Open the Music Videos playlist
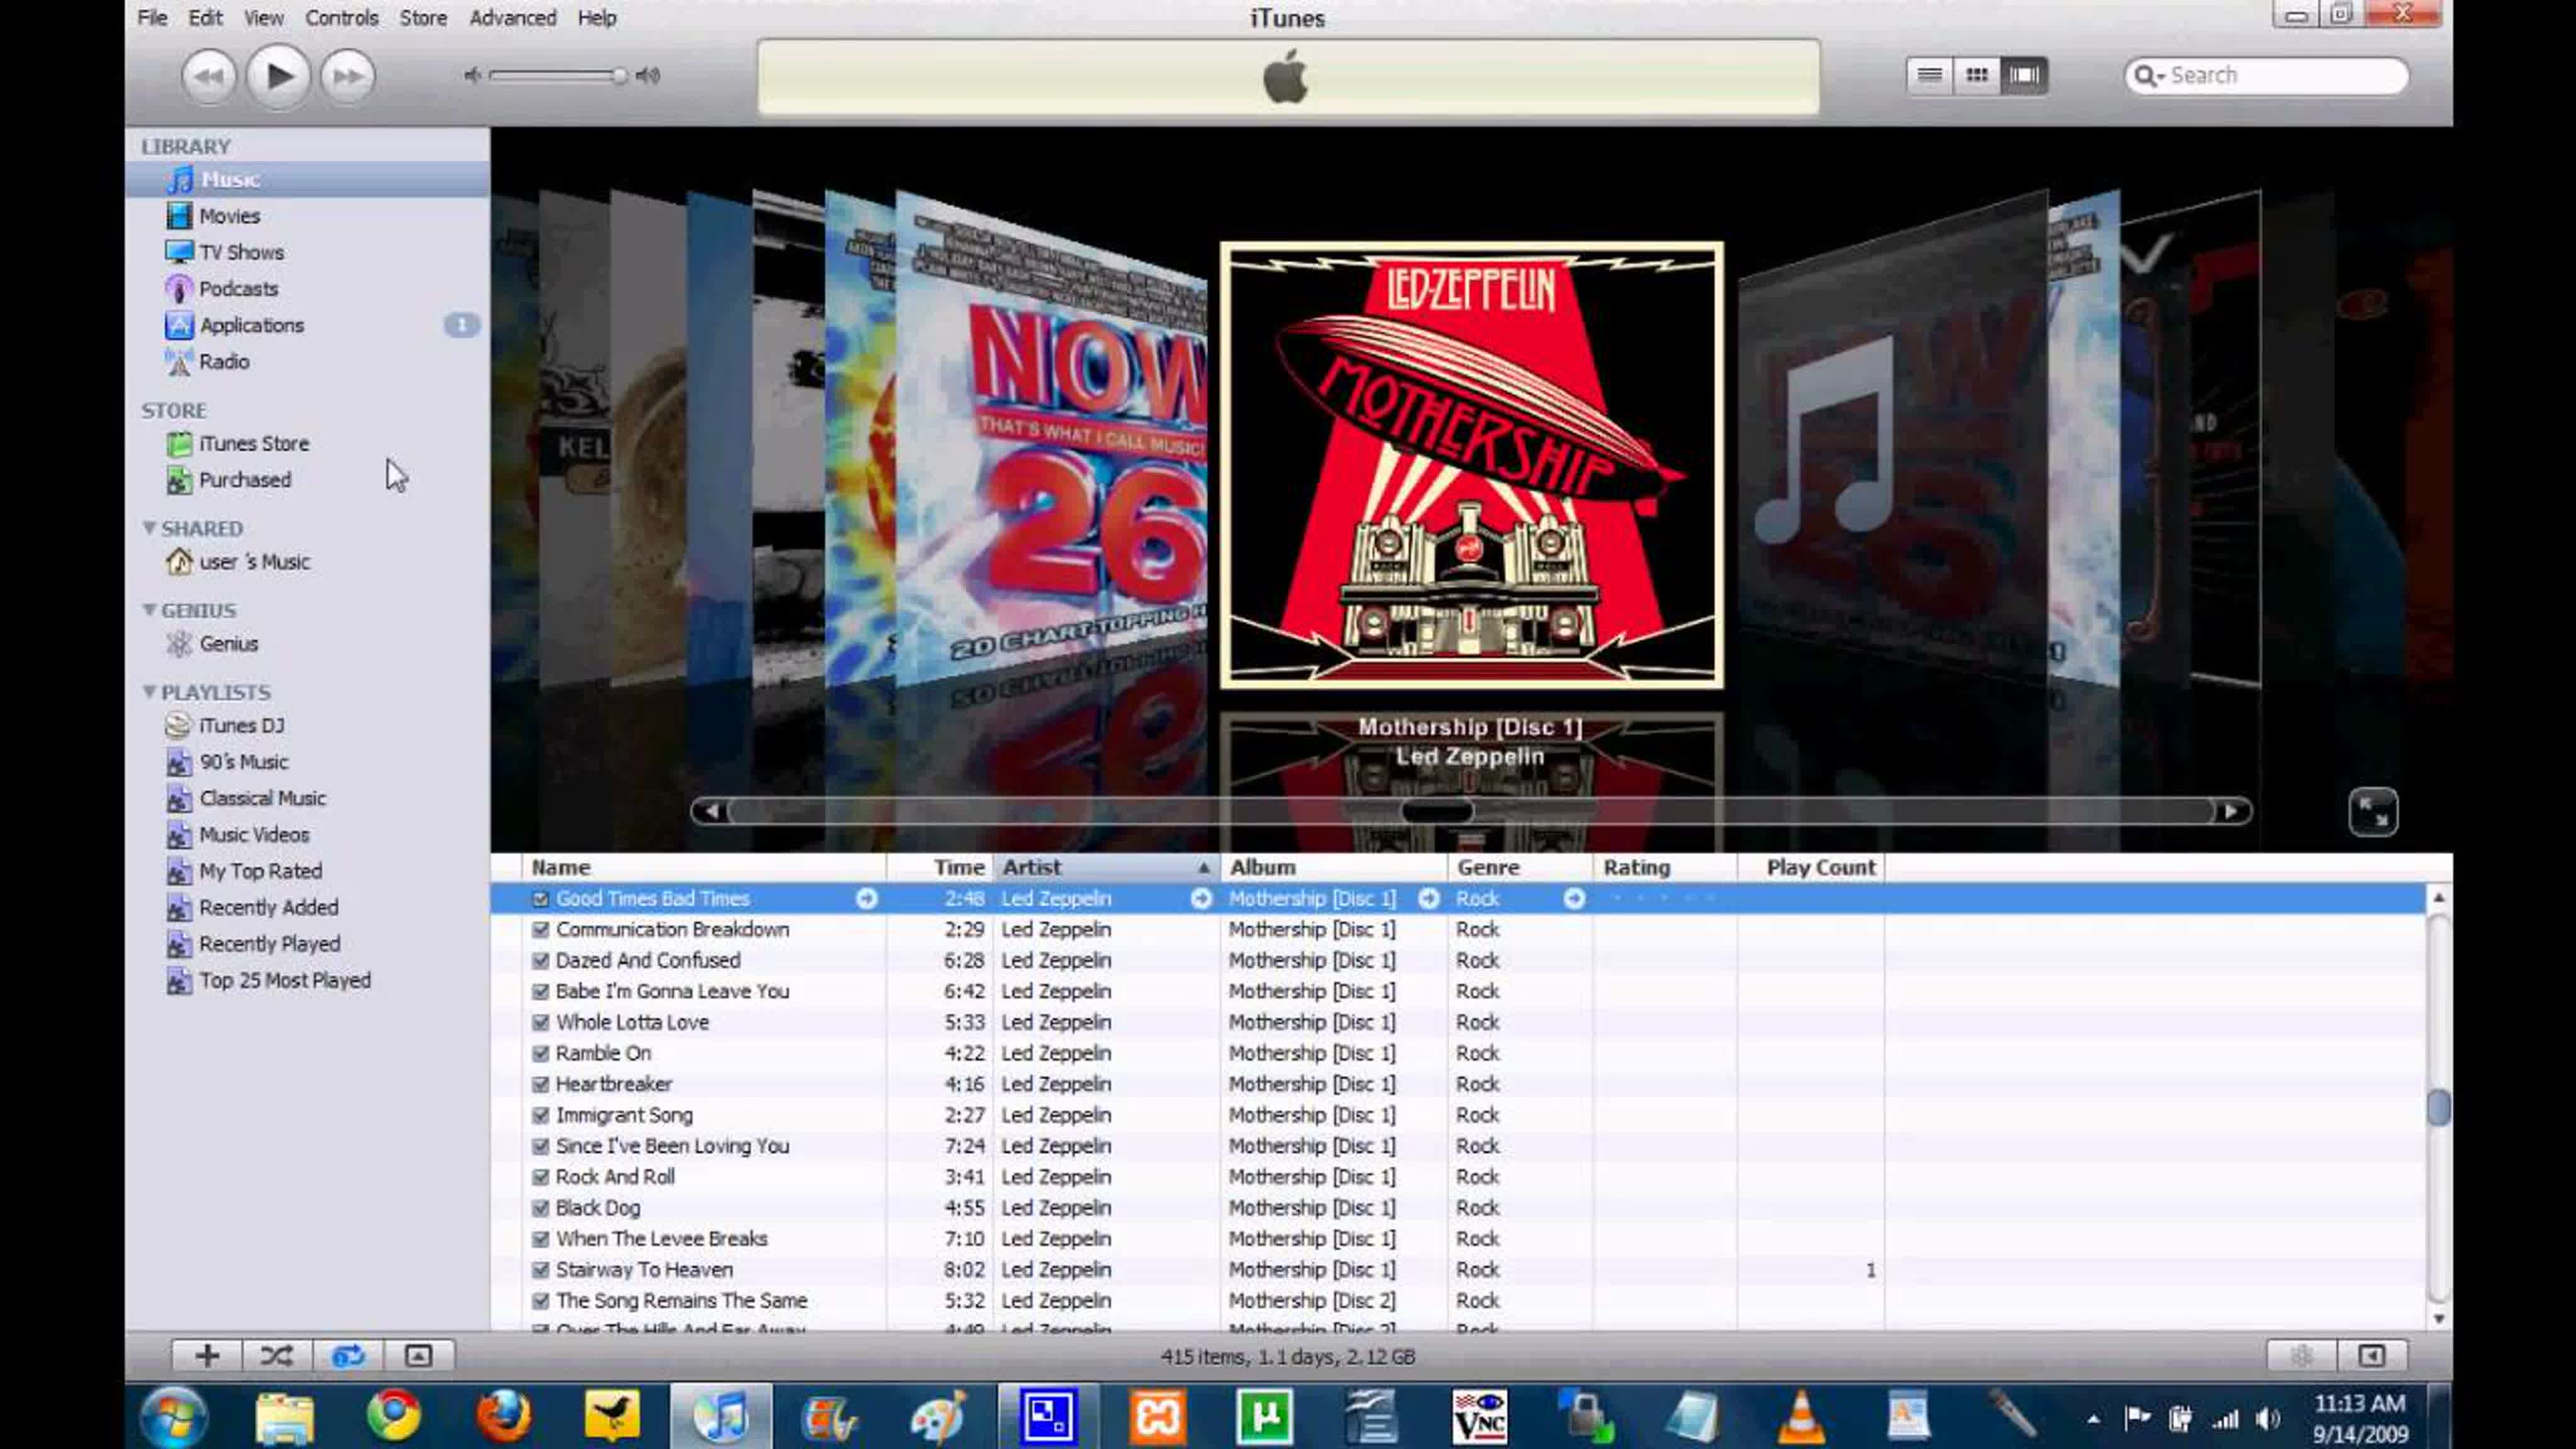 [x=254, y=835]
